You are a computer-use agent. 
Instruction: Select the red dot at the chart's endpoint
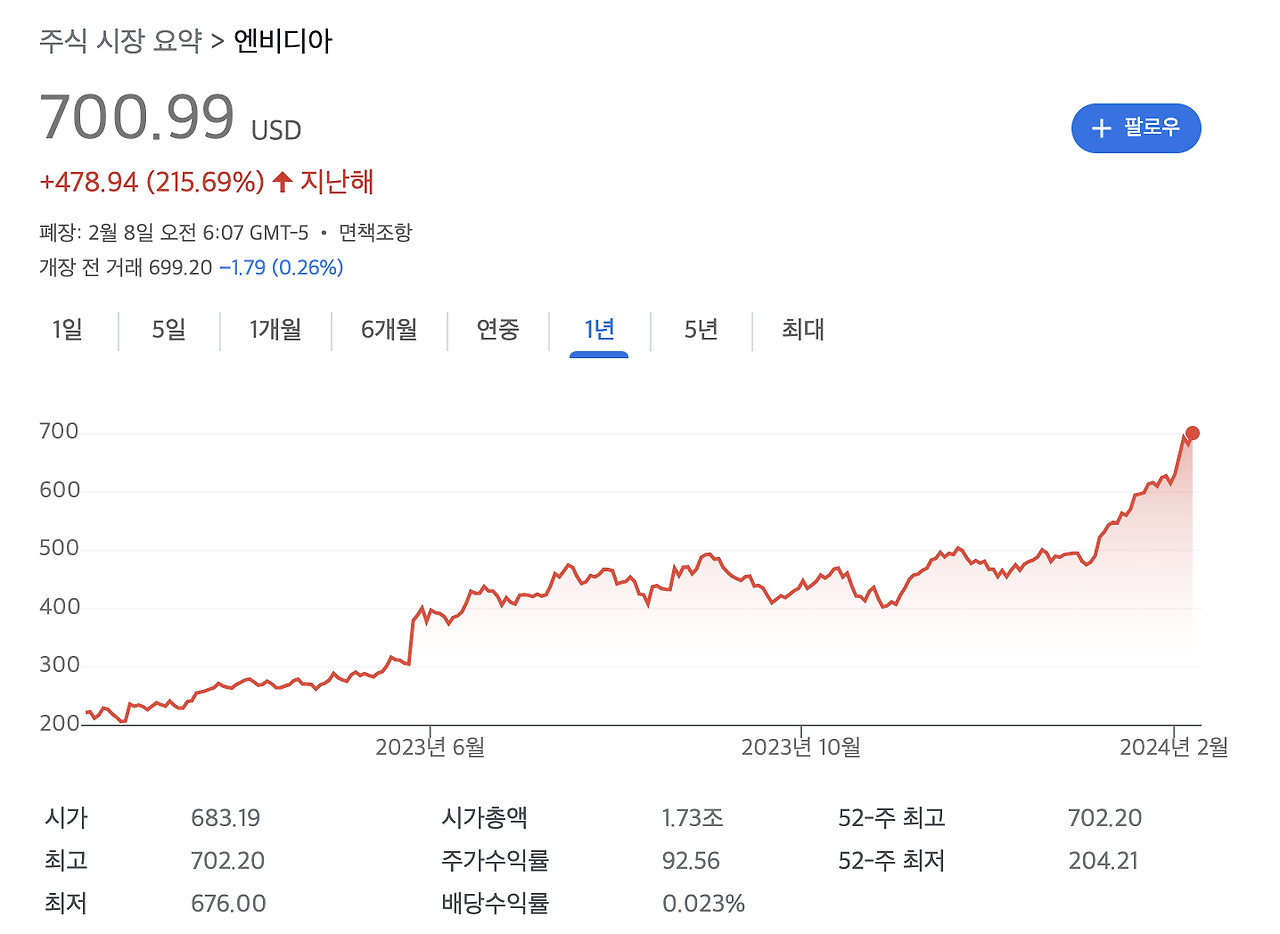click(1192, 432)
